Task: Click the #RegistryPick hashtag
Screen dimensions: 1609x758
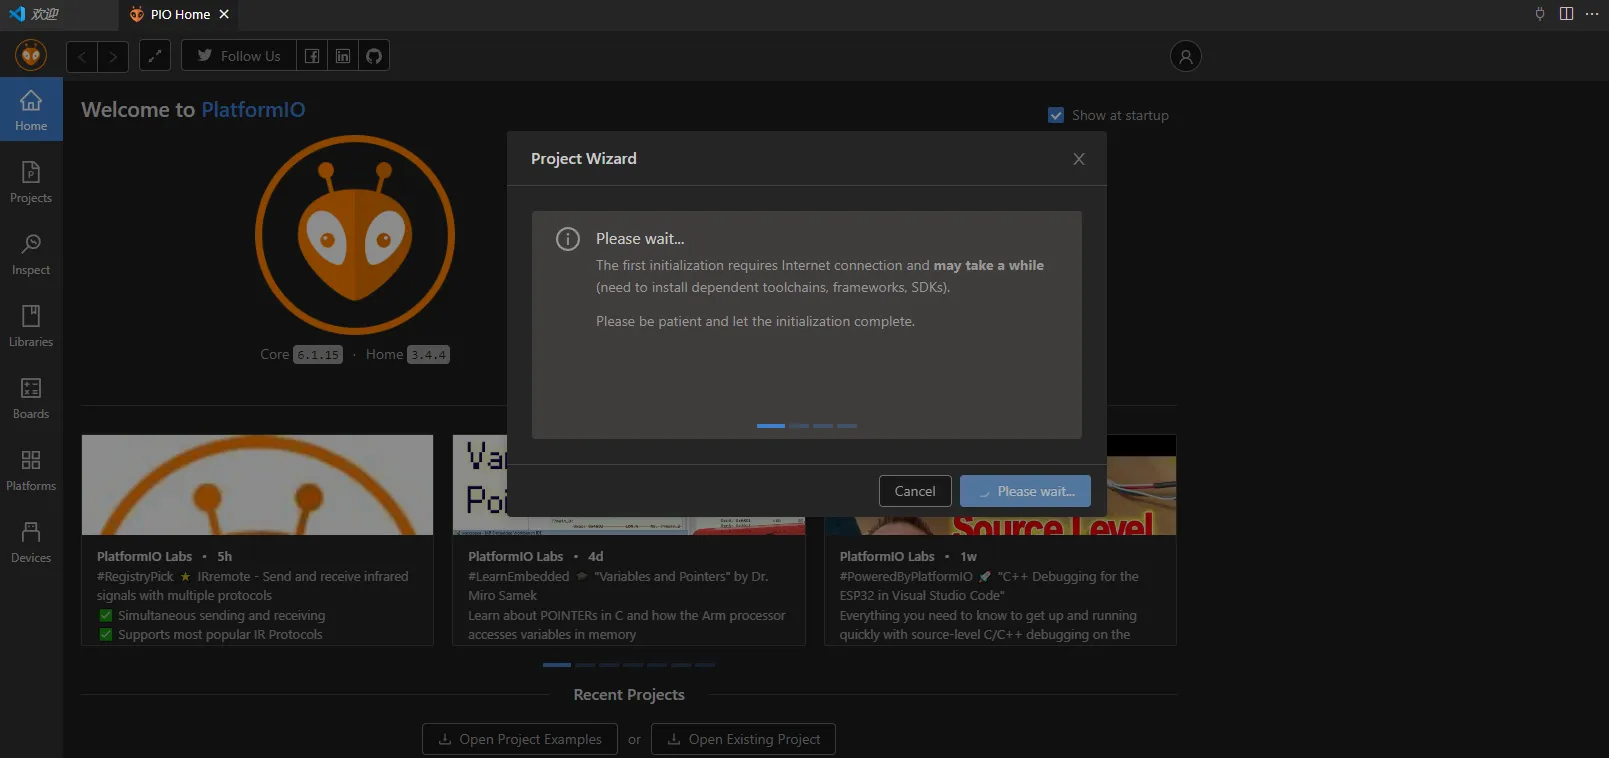Action: [135, 577]
